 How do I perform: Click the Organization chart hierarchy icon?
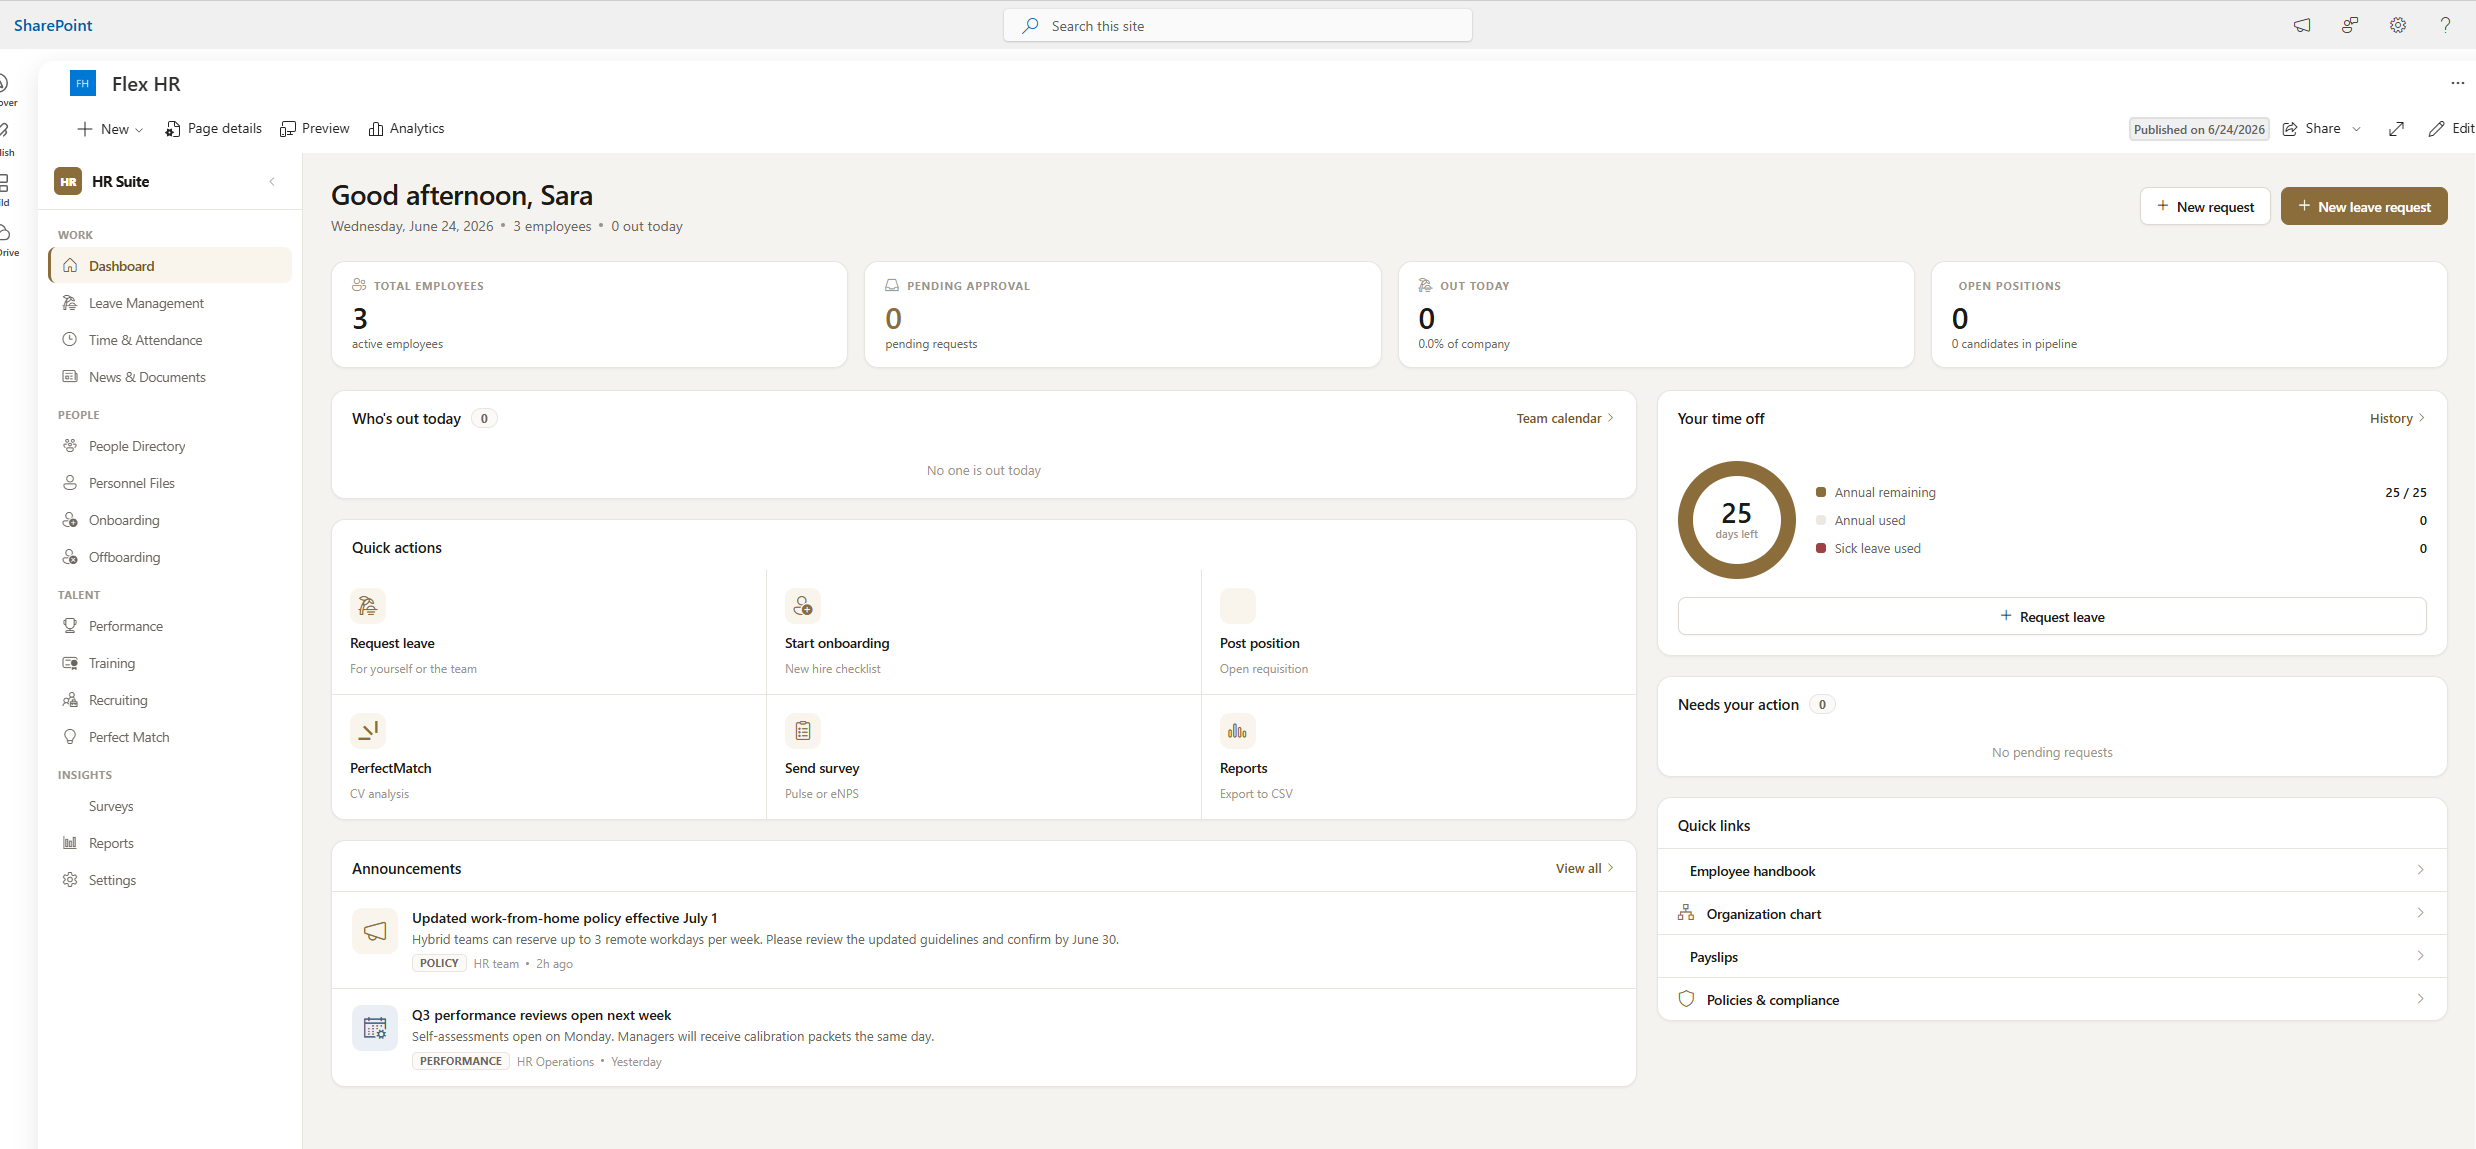tap(1686, 913)
